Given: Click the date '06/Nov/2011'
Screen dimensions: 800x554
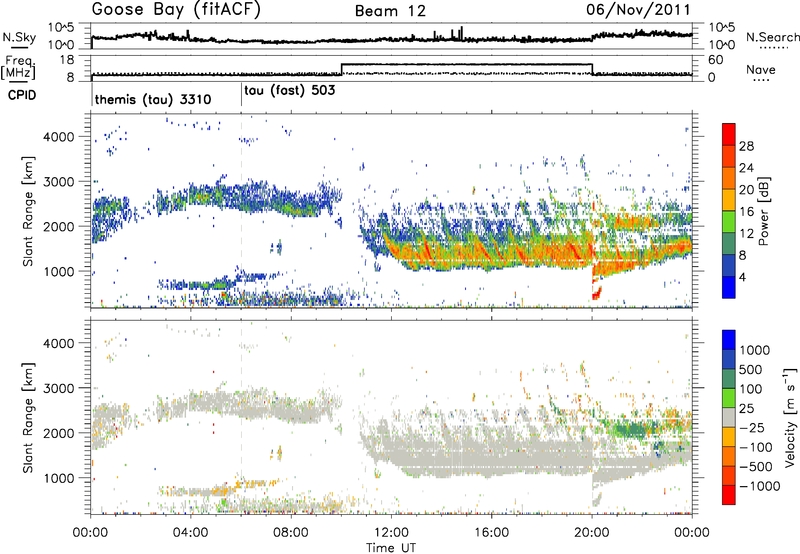Looking at the screenshot, I should (638, 10).
